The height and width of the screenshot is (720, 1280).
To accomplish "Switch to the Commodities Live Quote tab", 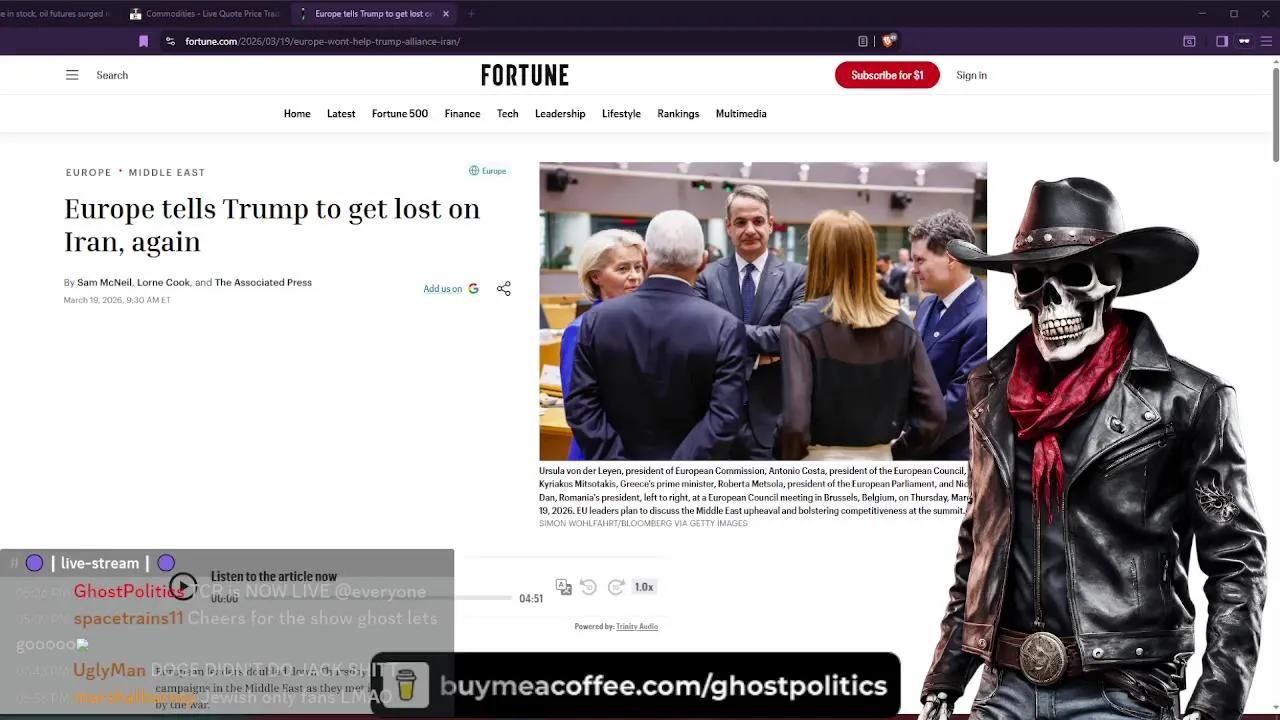I will click(x=206, y=14).
